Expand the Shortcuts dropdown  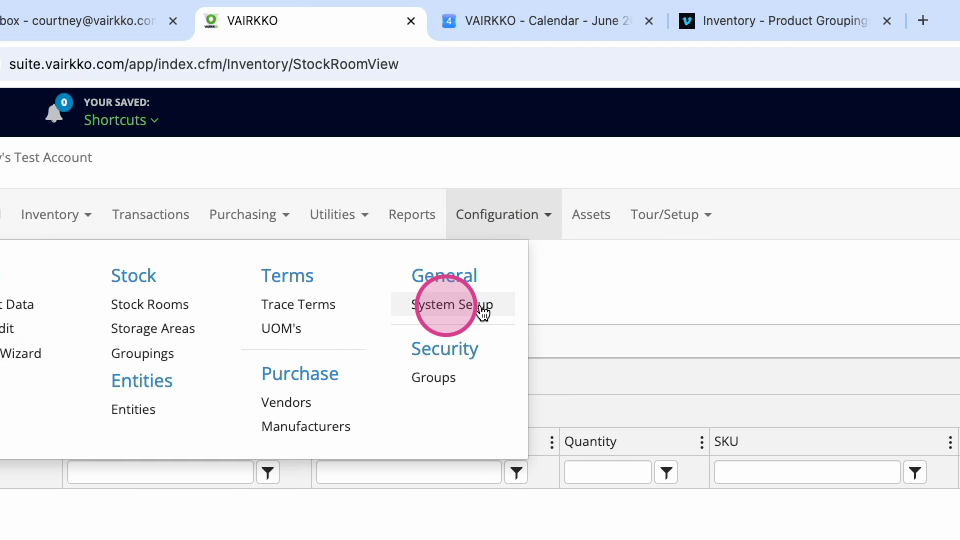121,120
